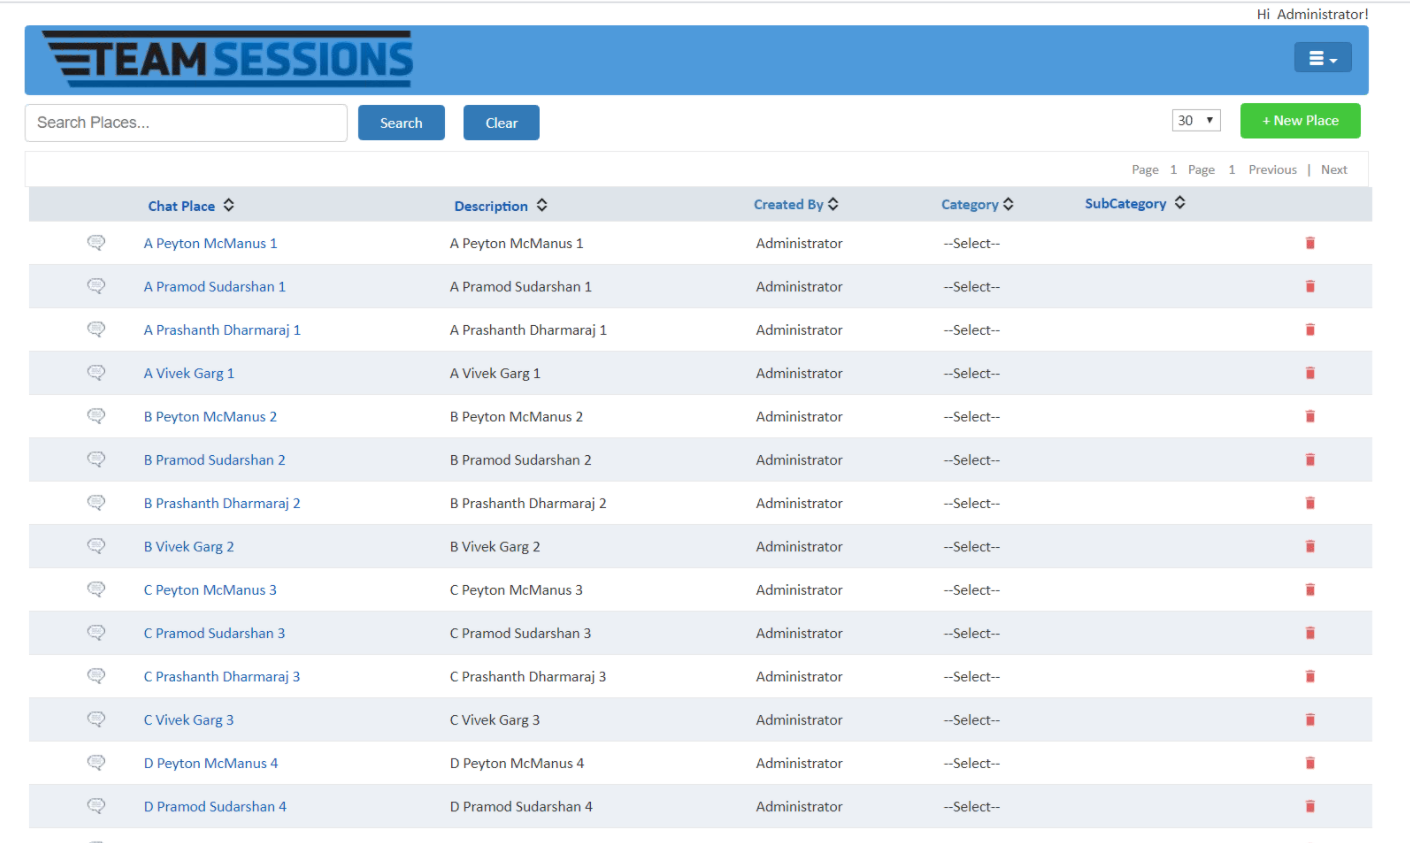Click the "Hi Administrator!" greeting text
Viewport: 1410px width, 843px height.
click(1312, 14)
